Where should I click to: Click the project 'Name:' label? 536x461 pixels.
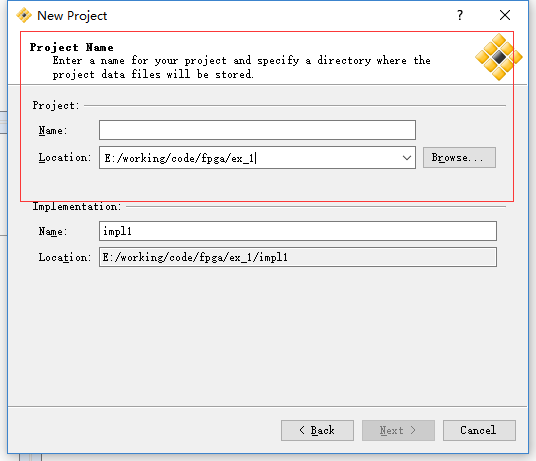[53, 131]
